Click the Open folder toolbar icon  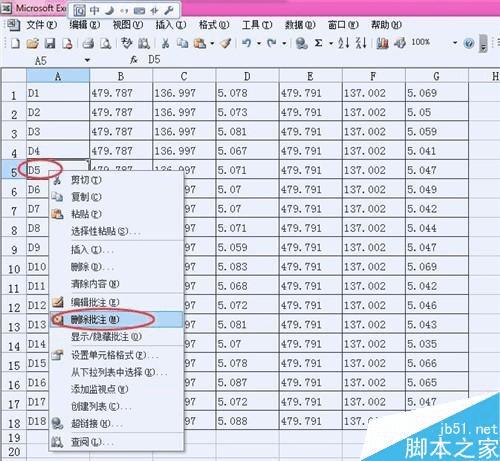[32, 43]
